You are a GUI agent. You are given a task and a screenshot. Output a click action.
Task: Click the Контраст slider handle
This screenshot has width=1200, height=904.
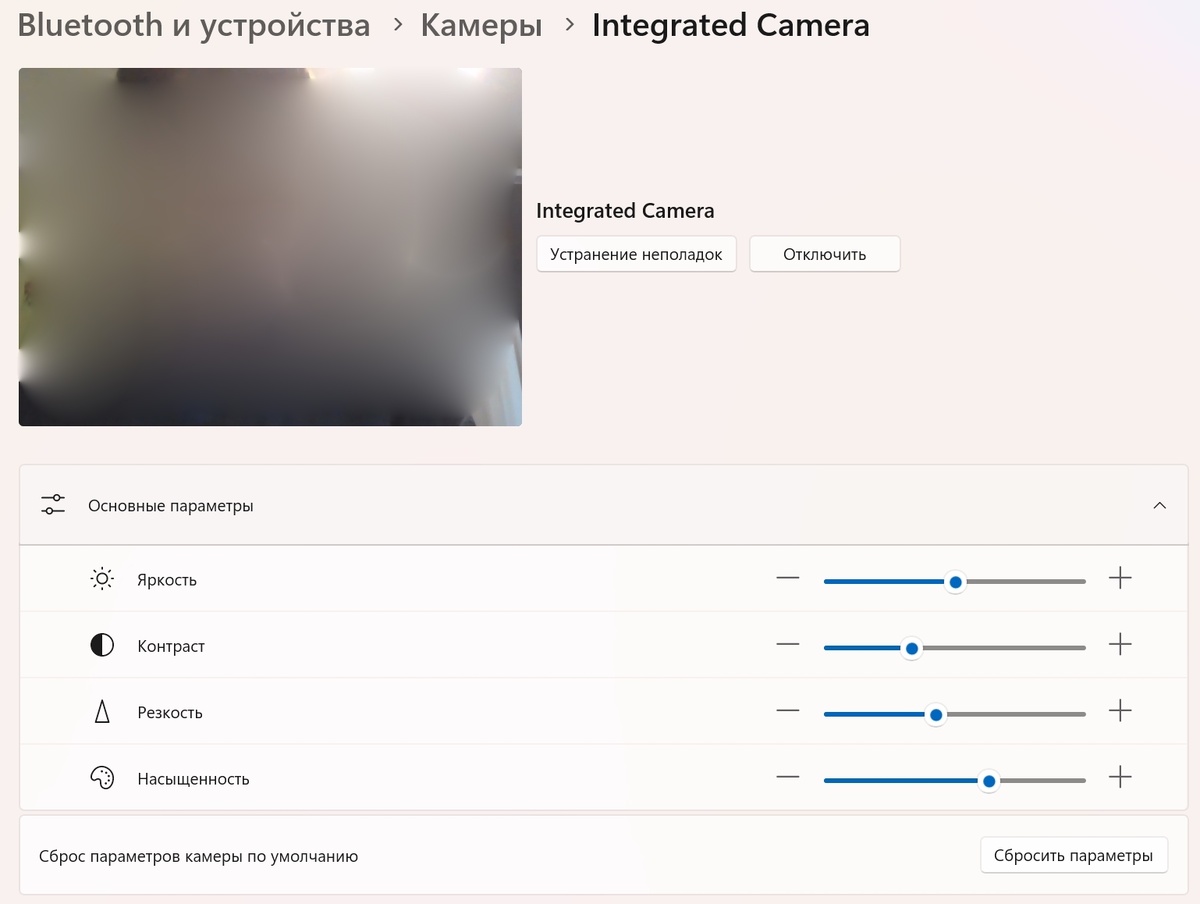[x=911, y=648]
